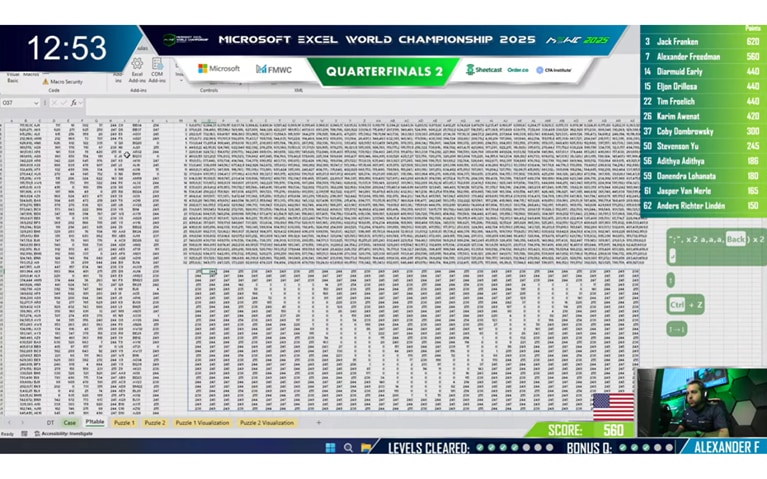Click Accessibility: Investigate in status bar
This screenshot has height=479, width=767.
click(64, 433)
